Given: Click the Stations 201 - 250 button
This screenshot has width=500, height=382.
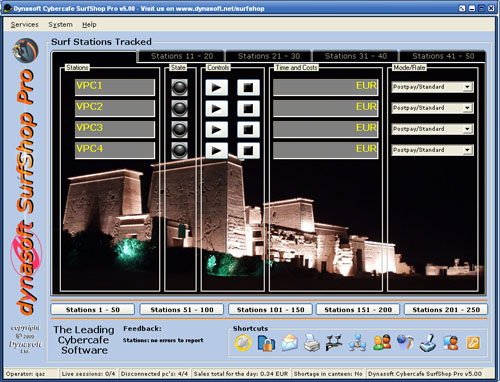Looking at the screenshot, I should (x=446, y=310).
